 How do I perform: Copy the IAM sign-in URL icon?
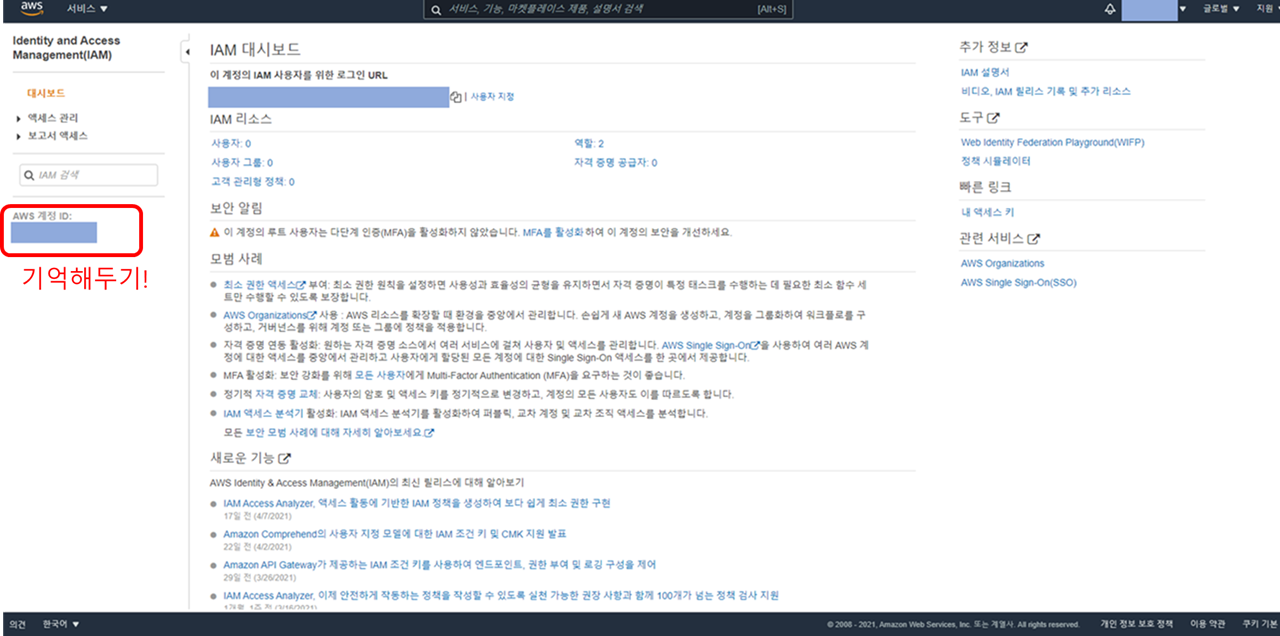455,97
